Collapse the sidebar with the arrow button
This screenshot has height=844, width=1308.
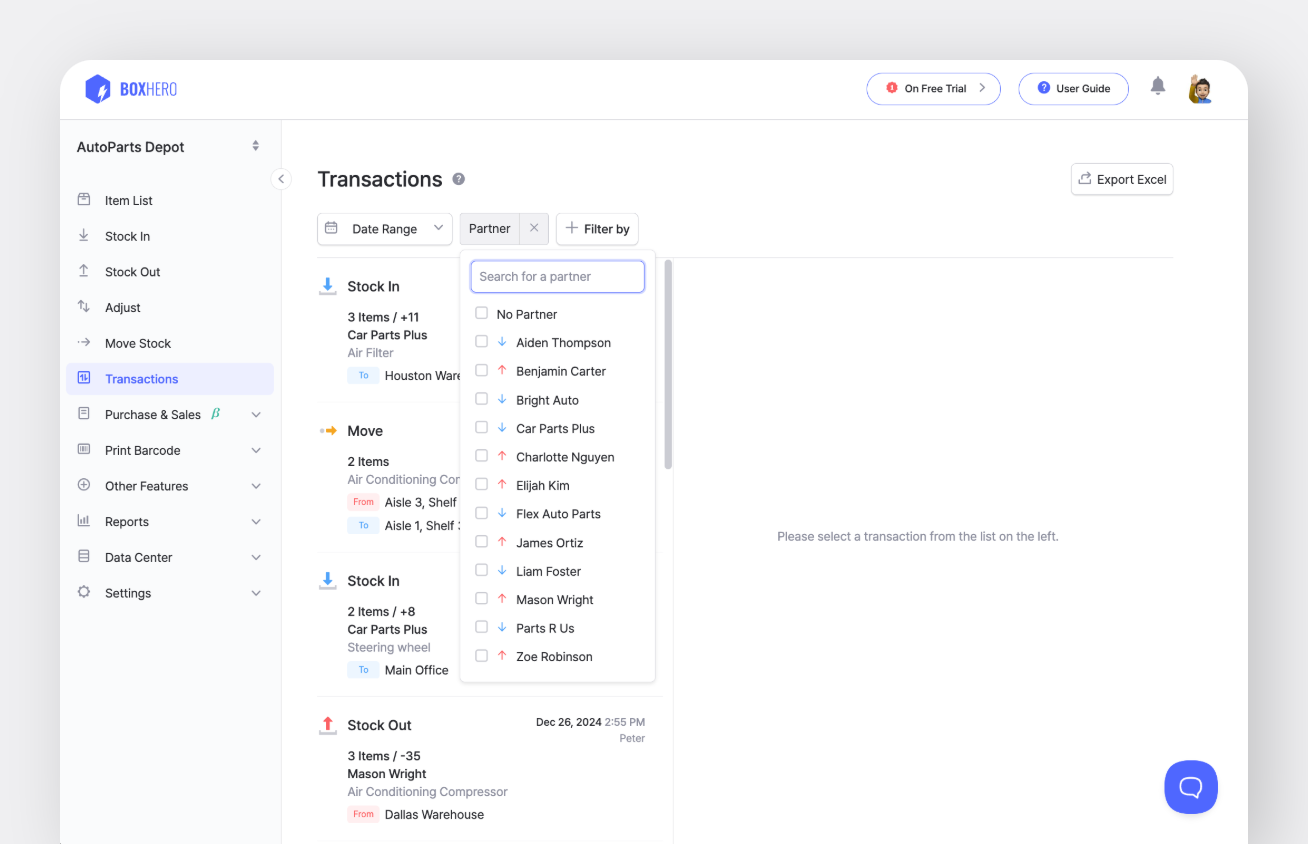[281, 179]
